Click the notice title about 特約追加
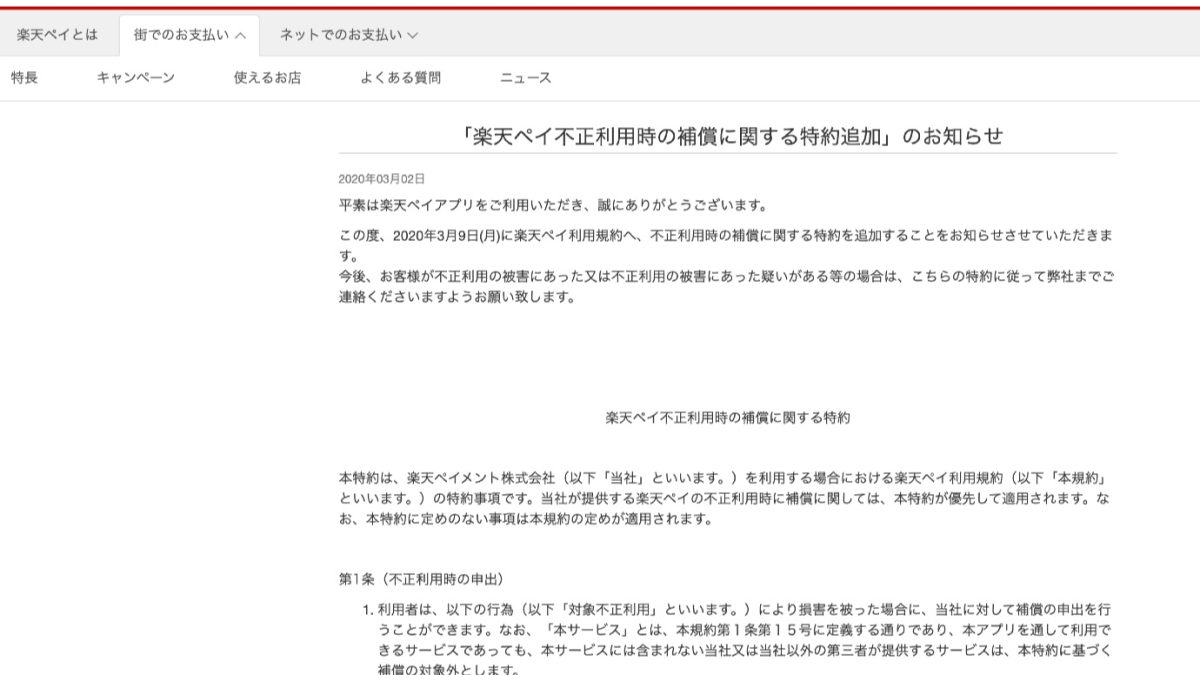 pos(727,136)
